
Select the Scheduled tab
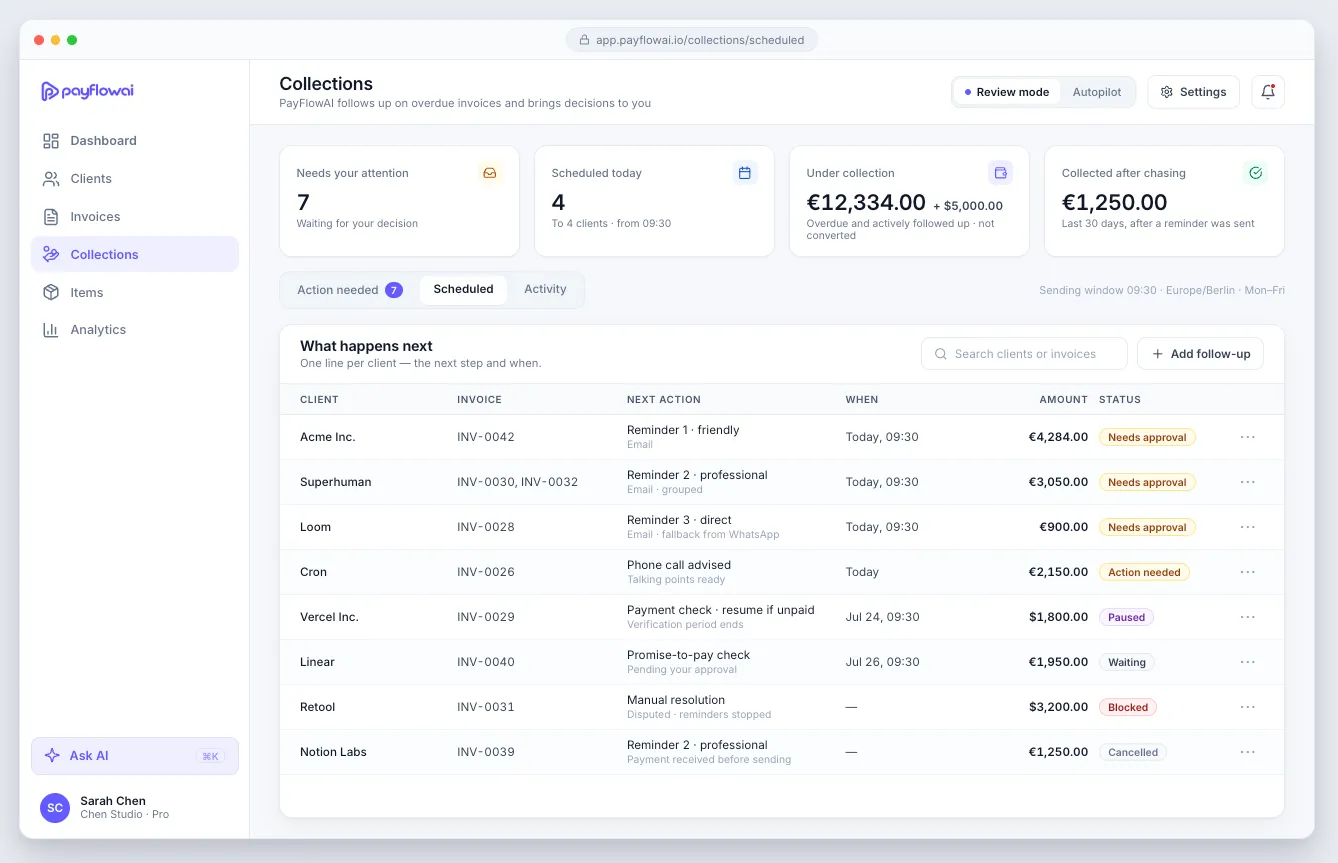pos(463,289)
